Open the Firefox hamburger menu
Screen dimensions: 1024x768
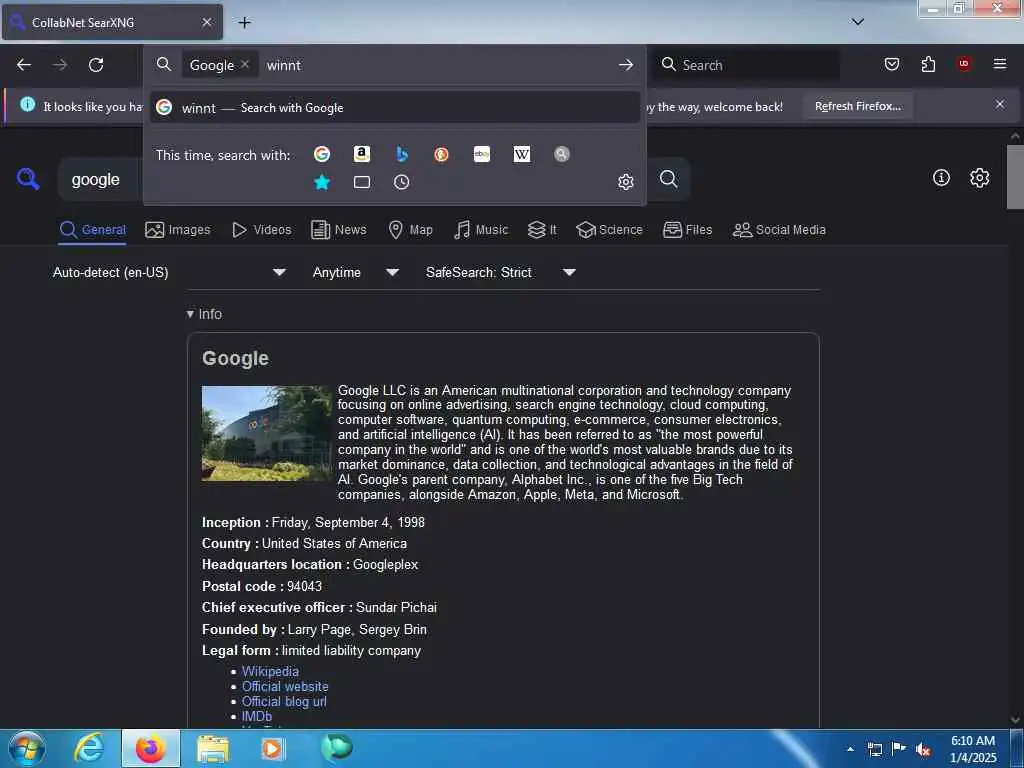tap(1000, 64)
